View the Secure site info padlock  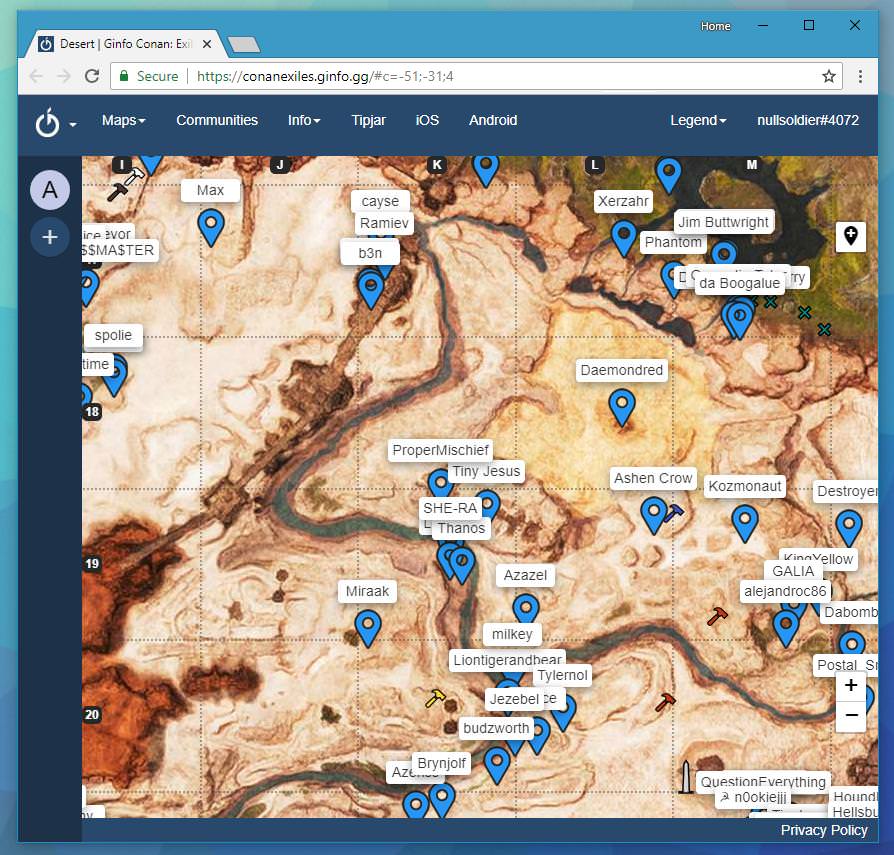(123, 76)
